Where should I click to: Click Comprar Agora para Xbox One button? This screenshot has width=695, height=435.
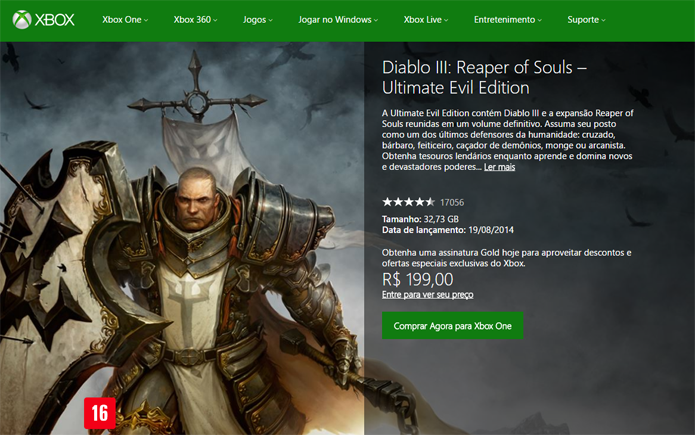coord(452,325)
